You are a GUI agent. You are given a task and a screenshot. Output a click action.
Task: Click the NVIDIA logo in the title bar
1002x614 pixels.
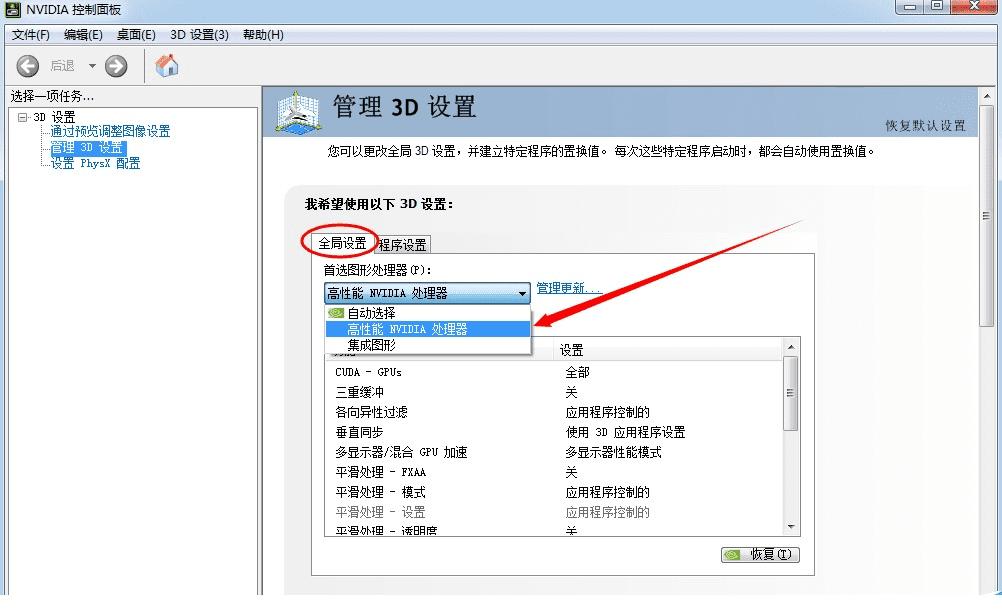[11, 9]
